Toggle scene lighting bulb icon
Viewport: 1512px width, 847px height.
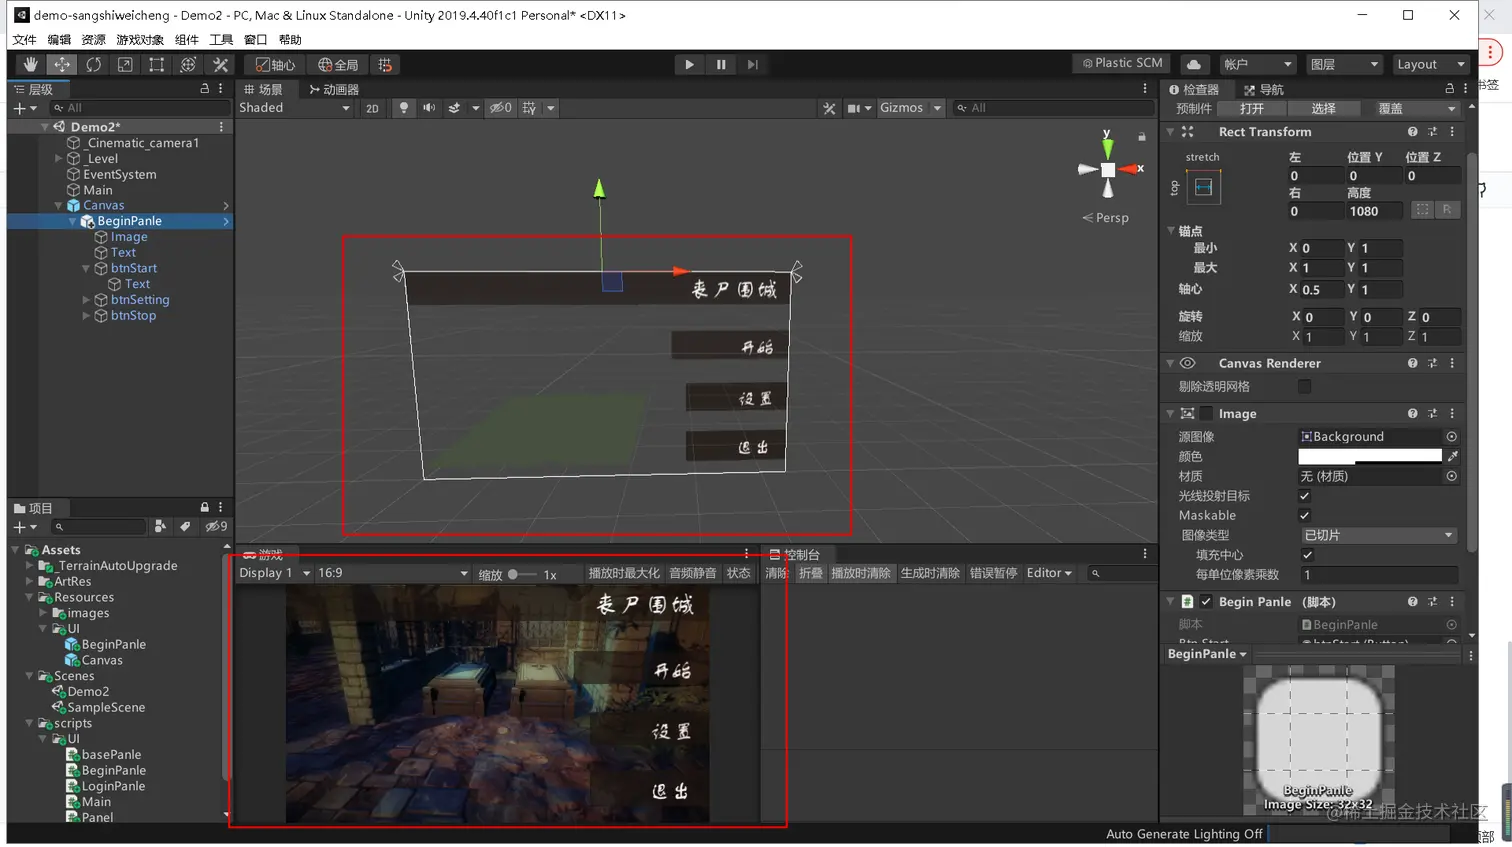(404, 108)
